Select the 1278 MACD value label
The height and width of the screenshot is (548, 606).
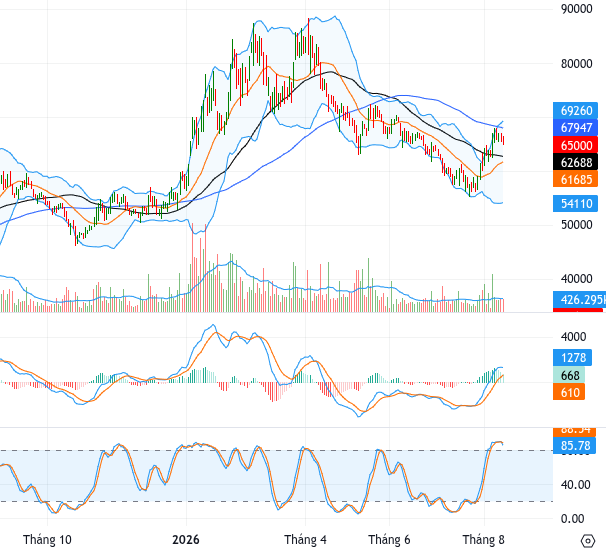[x=572, y=357]
